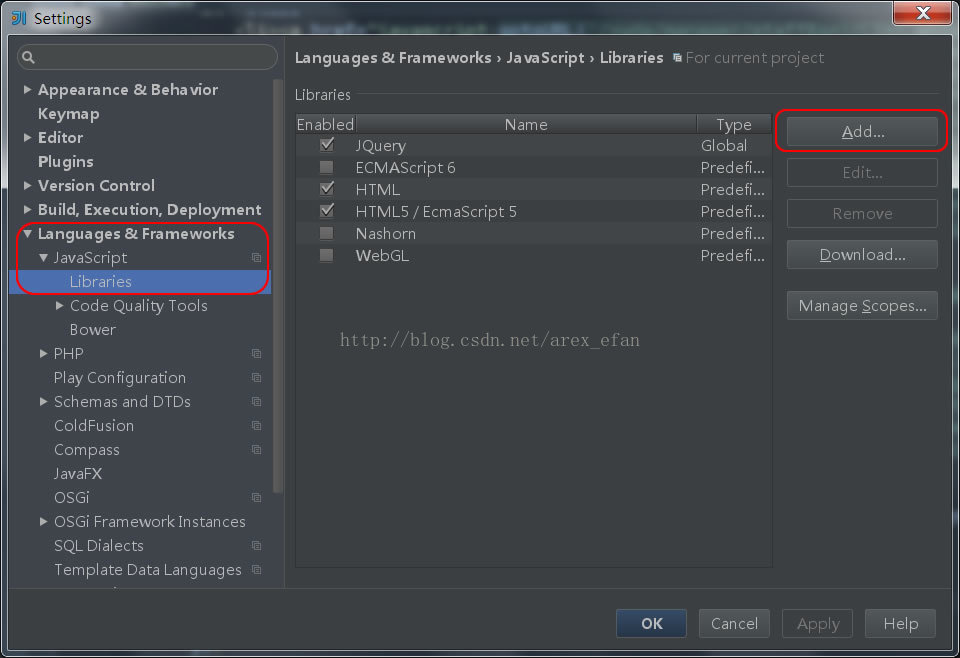Collapse Languages & Frameworks arrow

[28, 234]
